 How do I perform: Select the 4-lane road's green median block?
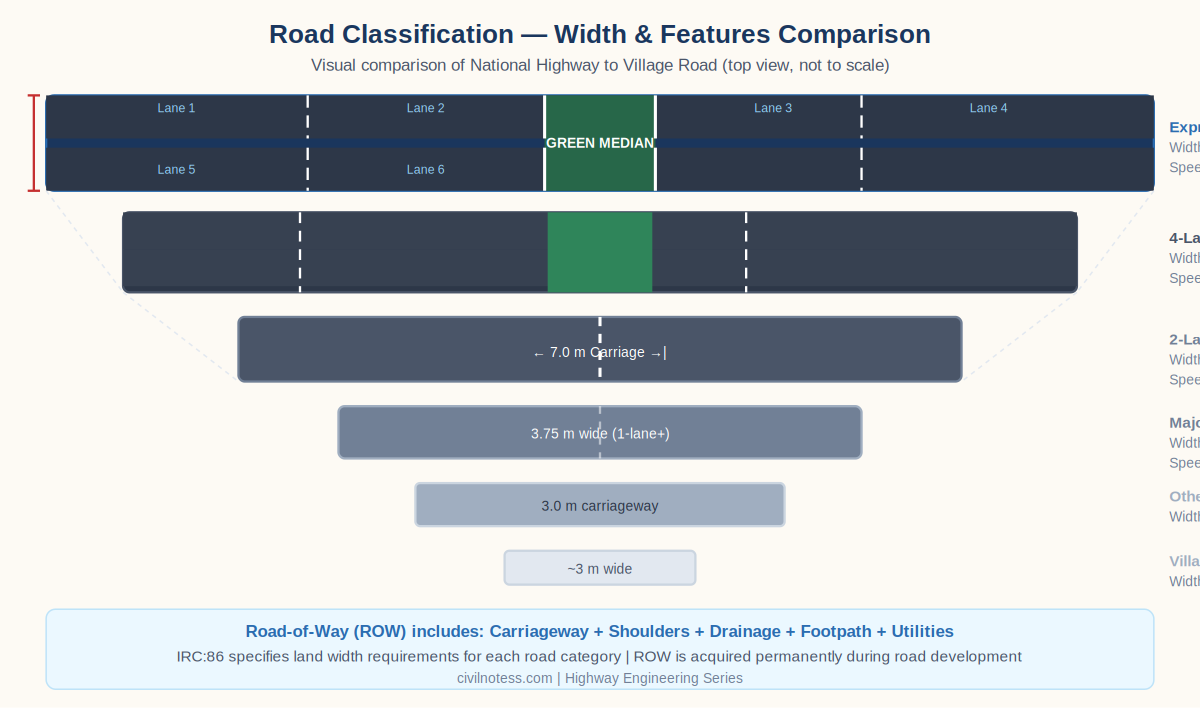(599, 252)
